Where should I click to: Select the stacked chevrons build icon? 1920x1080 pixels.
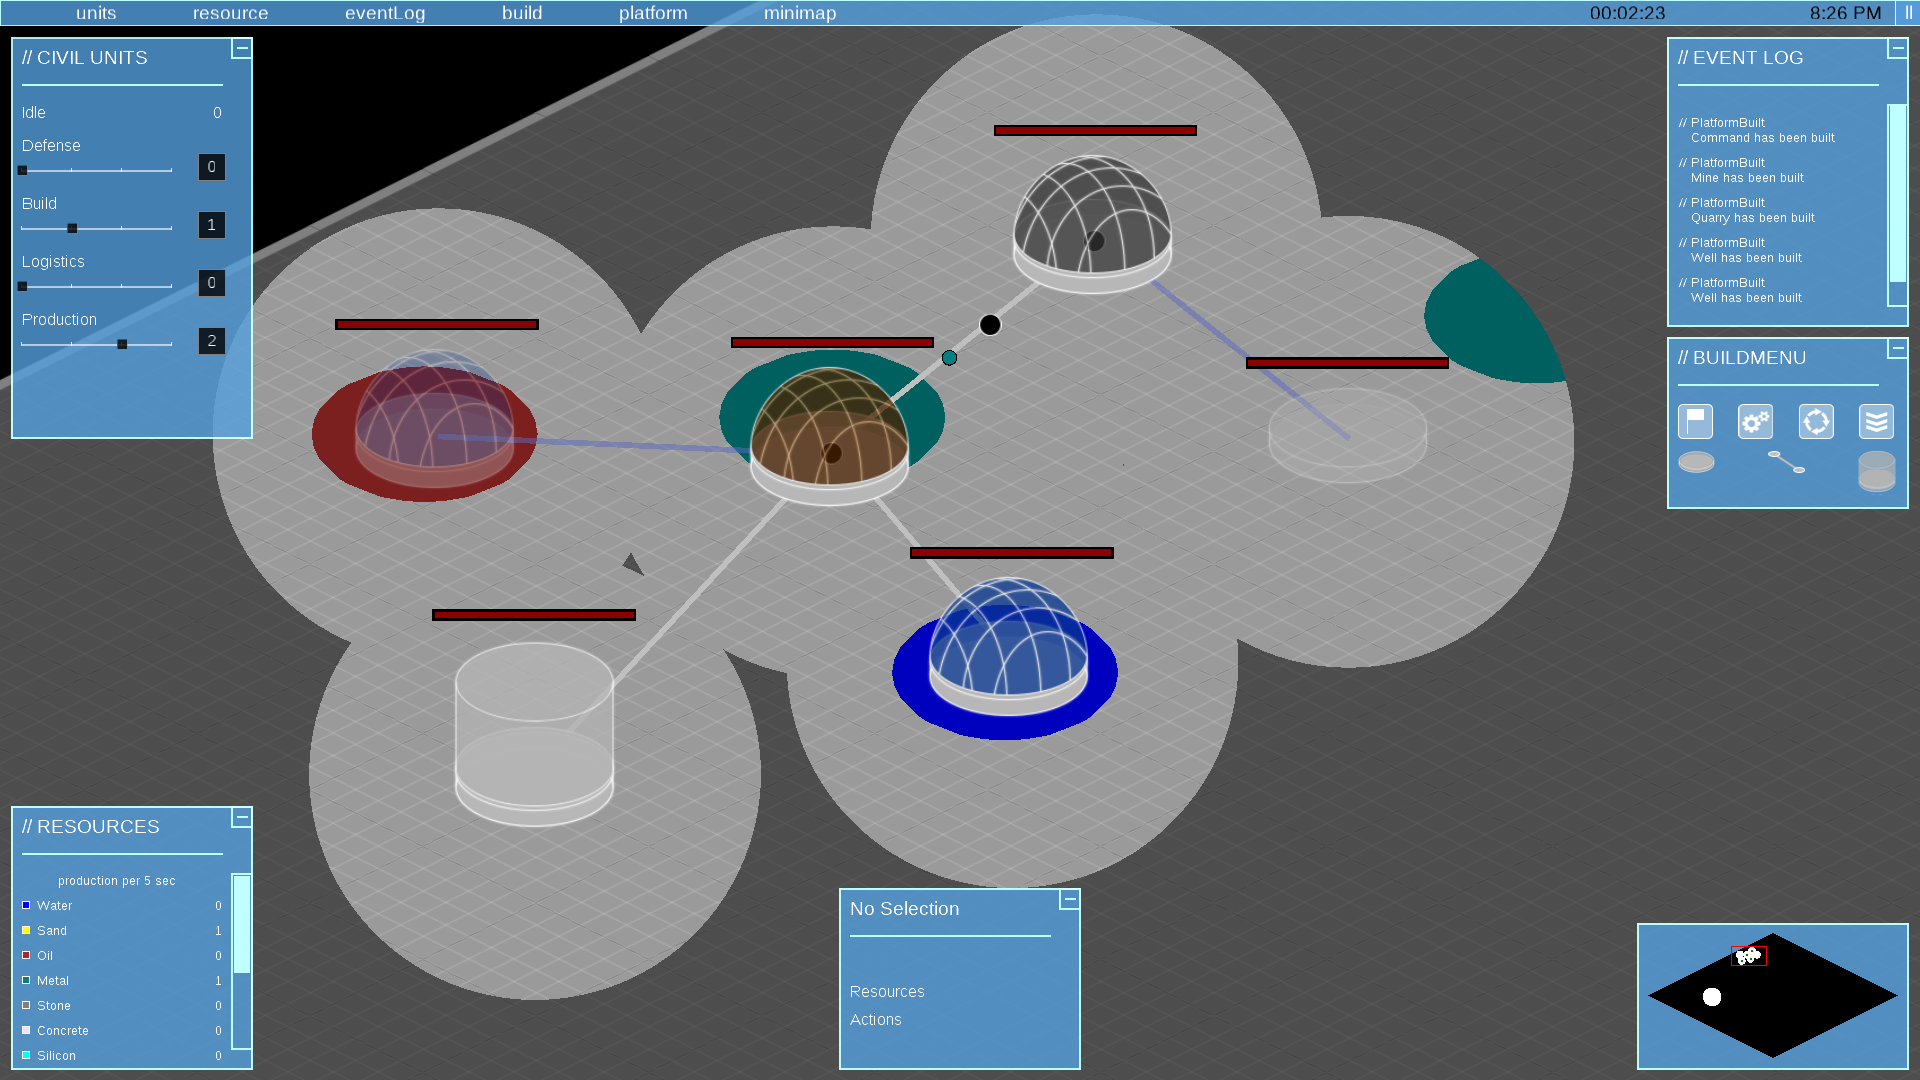point(1876,422)
